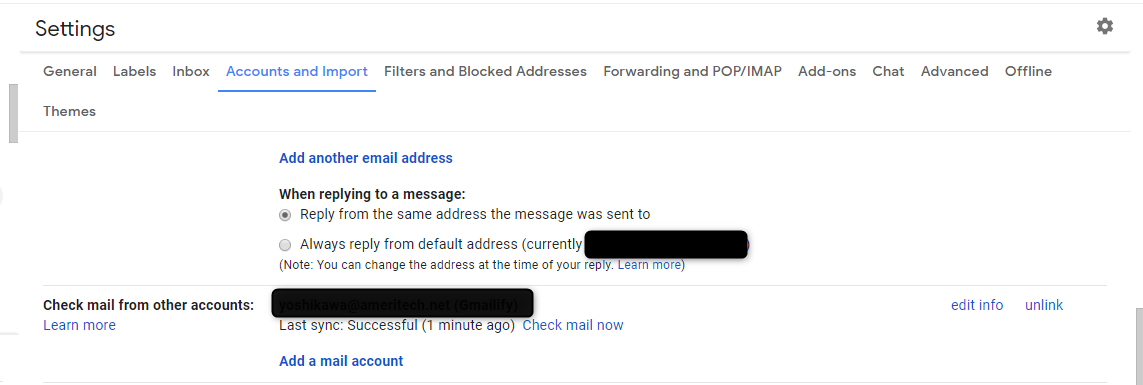This screenshot has height=385, width=1143.
Task: Open Filters and Blocked Addresses tab
Action: 485,71
